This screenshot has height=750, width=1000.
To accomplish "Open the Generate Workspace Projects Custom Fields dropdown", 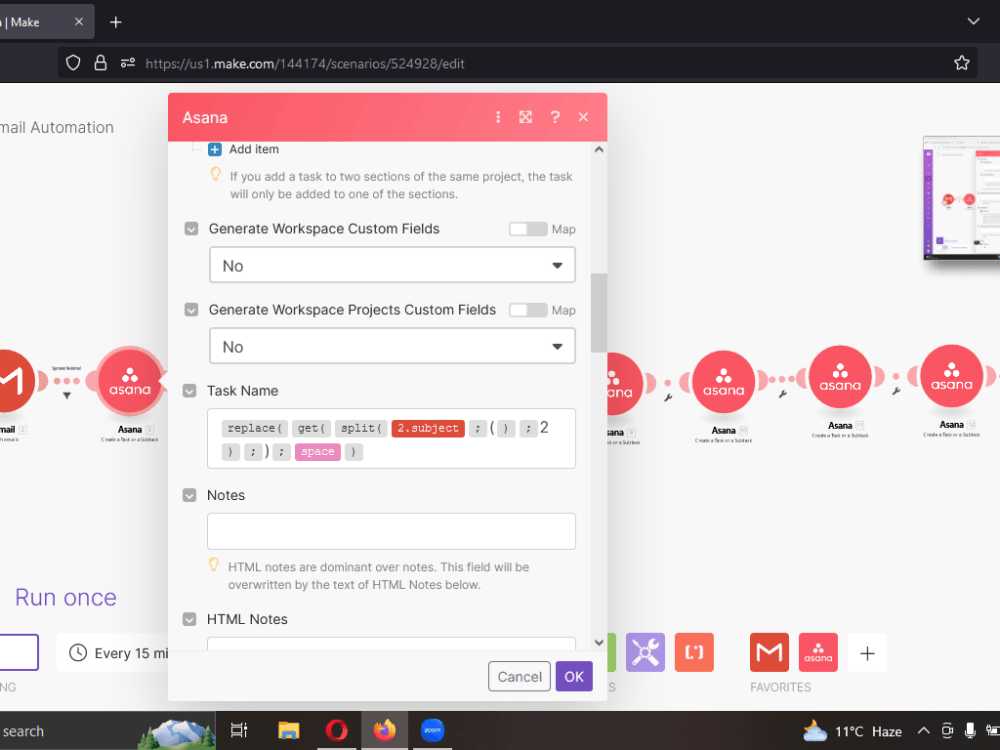I will 392,346.
